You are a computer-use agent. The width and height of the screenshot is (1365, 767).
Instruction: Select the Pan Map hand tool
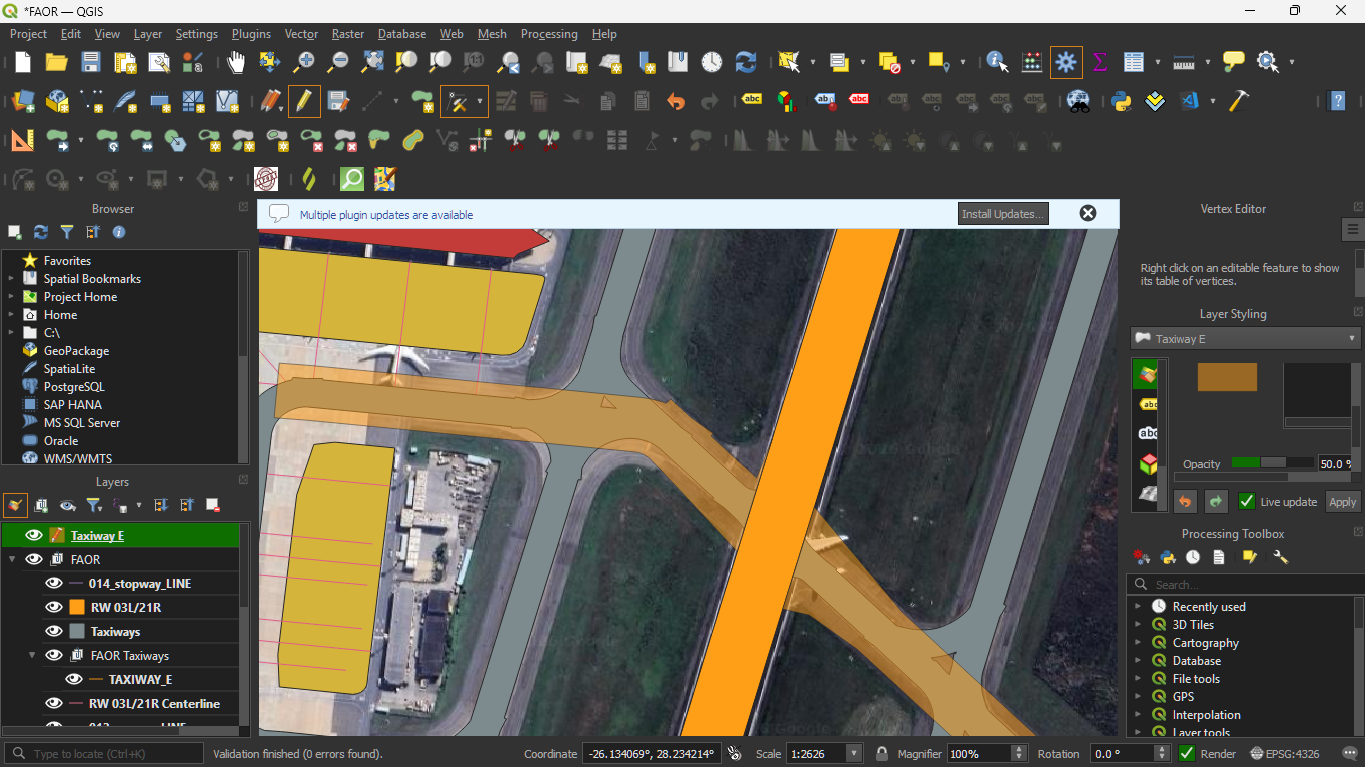[236, 62]
